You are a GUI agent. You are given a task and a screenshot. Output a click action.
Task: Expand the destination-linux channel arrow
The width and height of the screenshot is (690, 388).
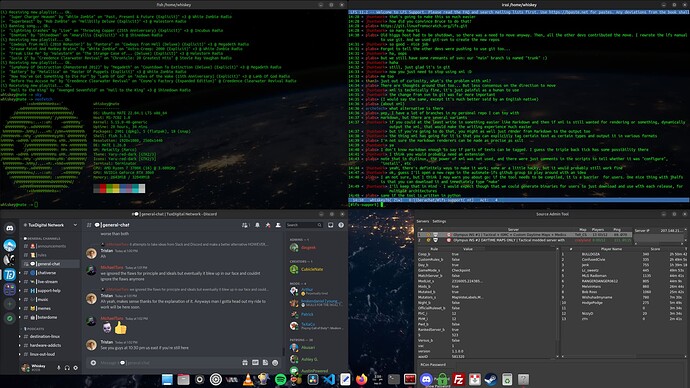pos(20,337)
